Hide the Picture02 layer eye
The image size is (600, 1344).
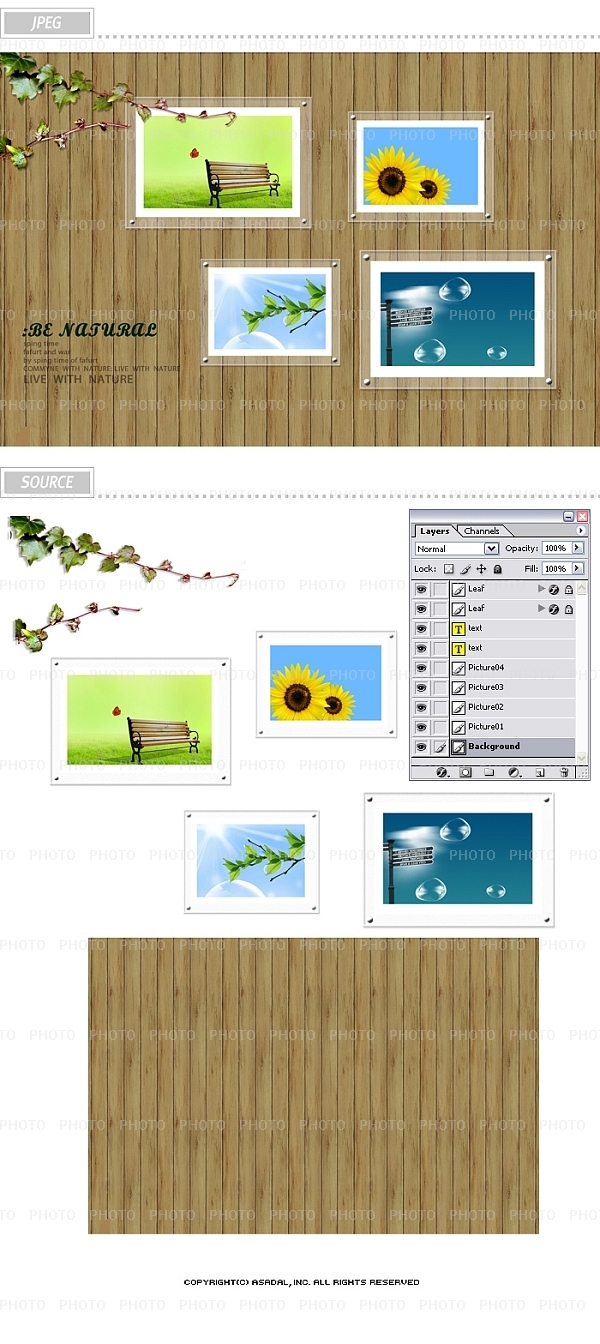click(421, 707)
